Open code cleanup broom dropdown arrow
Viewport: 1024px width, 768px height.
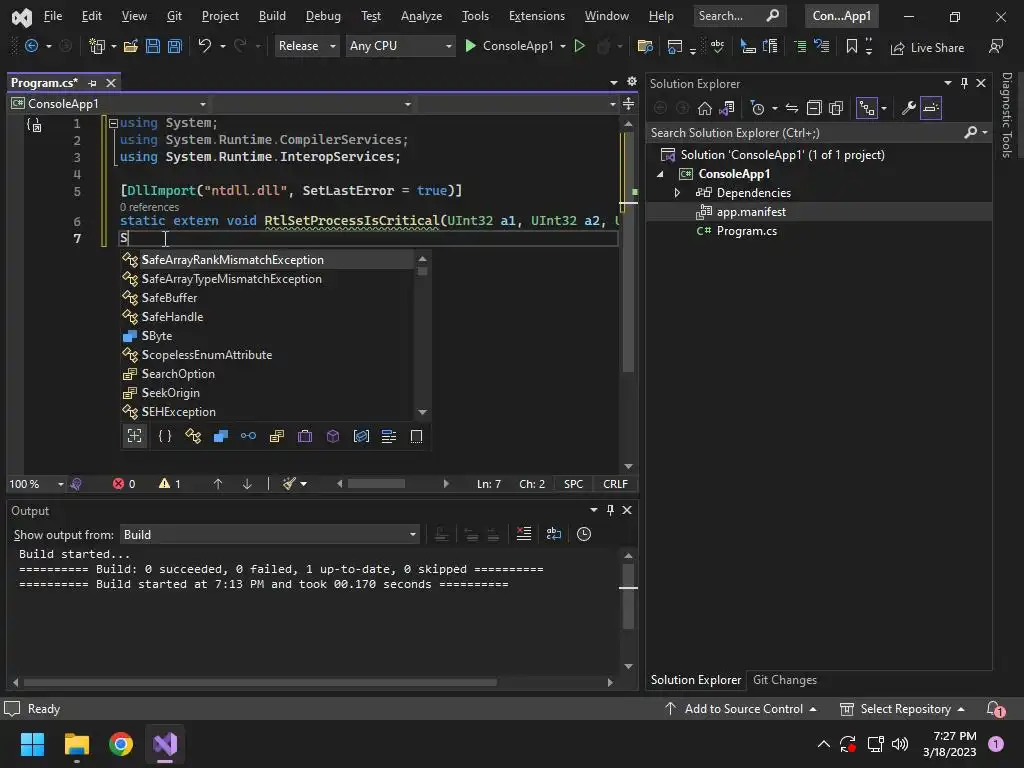304,484
